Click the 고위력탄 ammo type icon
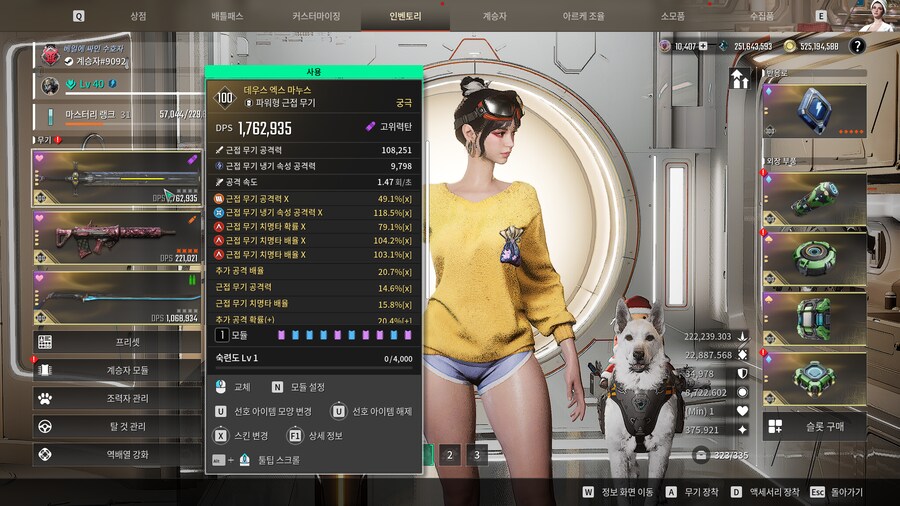Image resolution: width=900 pixels, height=506 pixels. (370, 126)
